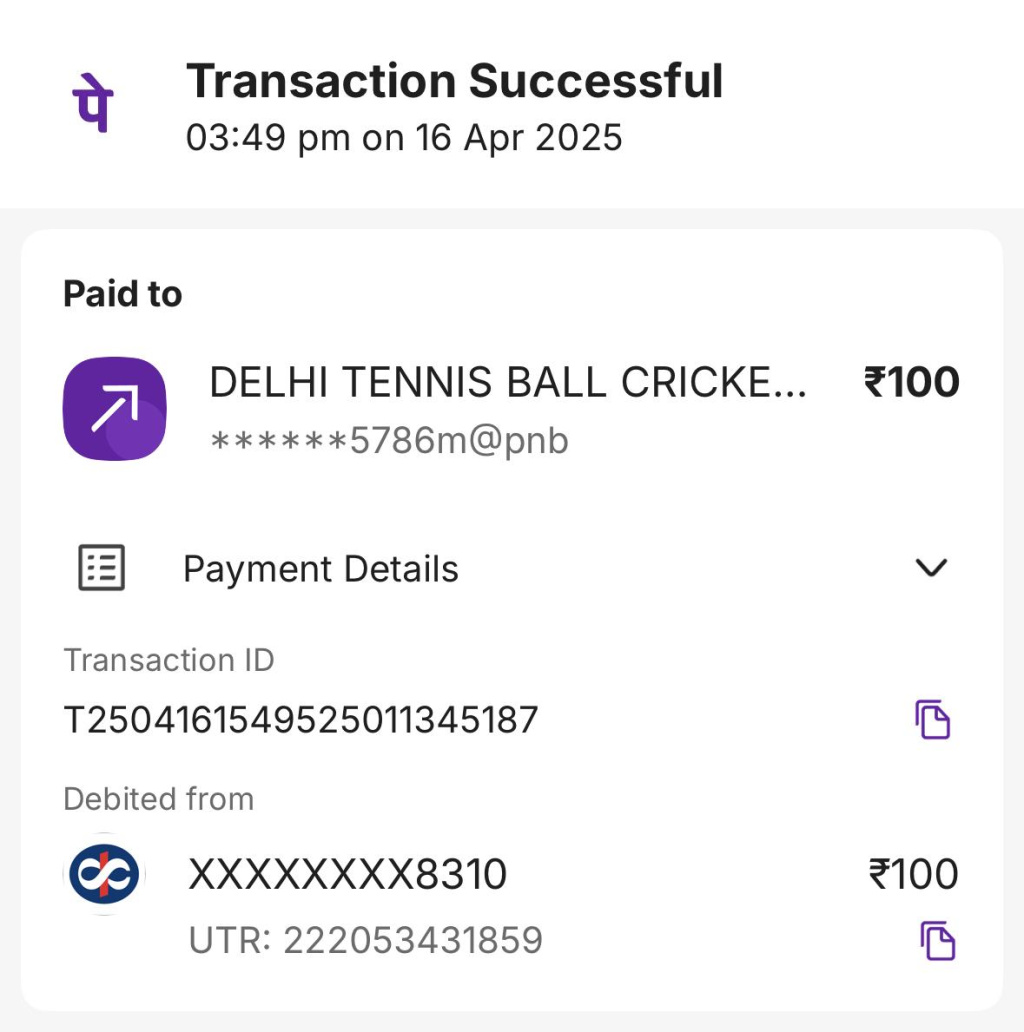Copy the UTR number using copy icon

click(937, 941)
